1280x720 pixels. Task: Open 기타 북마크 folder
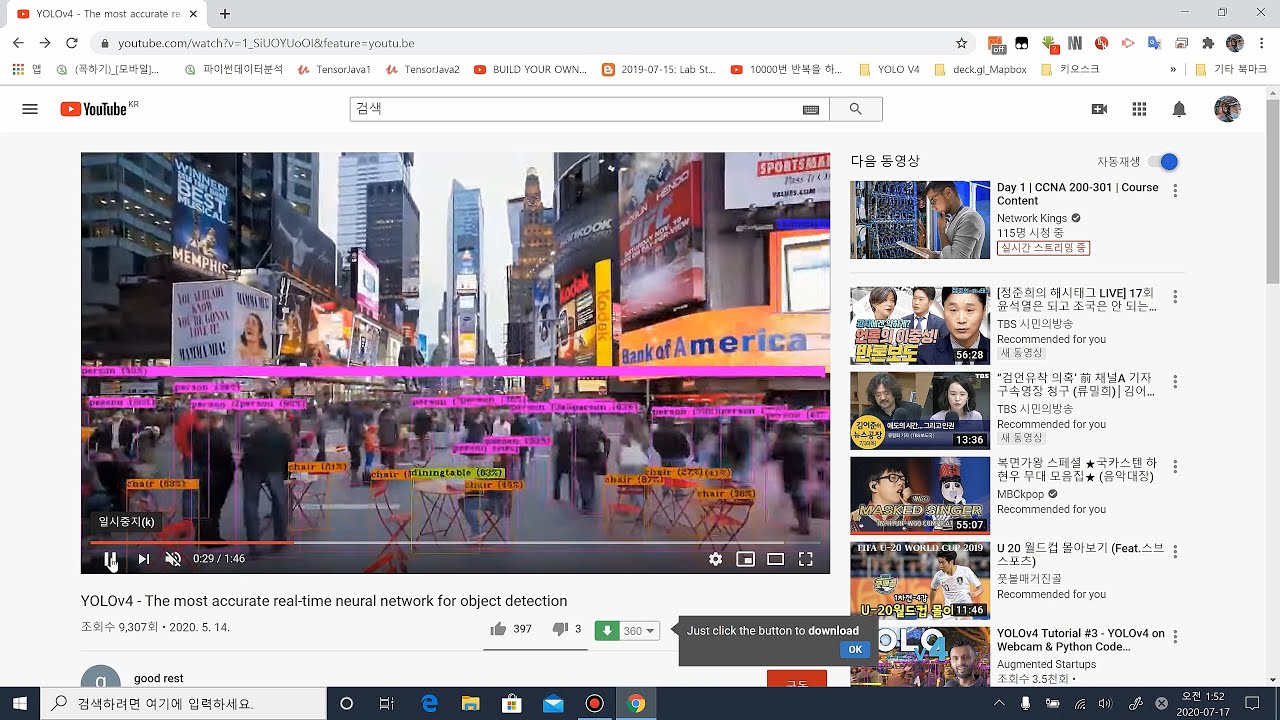coord(1231,70)
